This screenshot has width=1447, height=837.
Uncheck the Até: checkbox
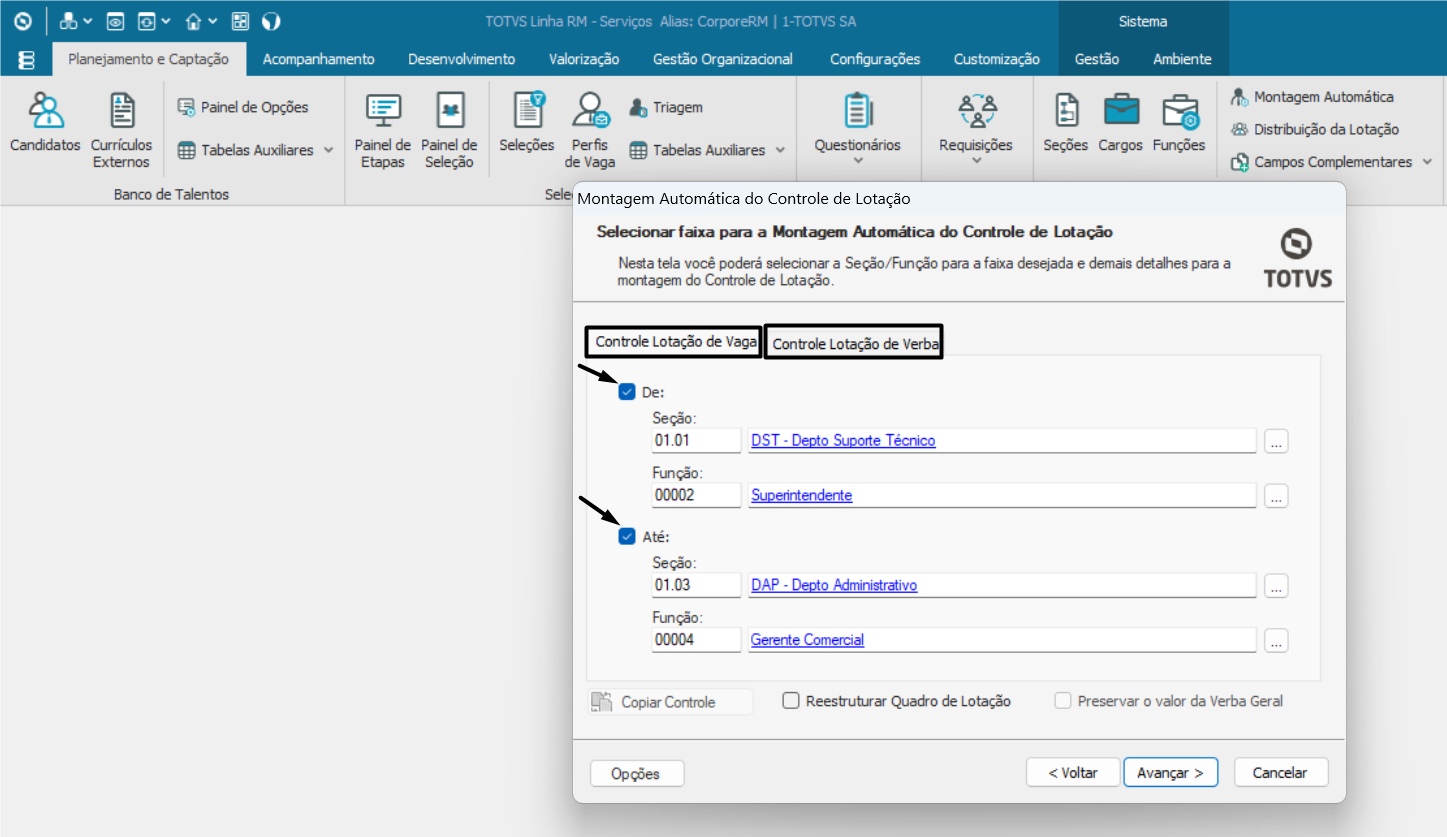coord(627,537)
